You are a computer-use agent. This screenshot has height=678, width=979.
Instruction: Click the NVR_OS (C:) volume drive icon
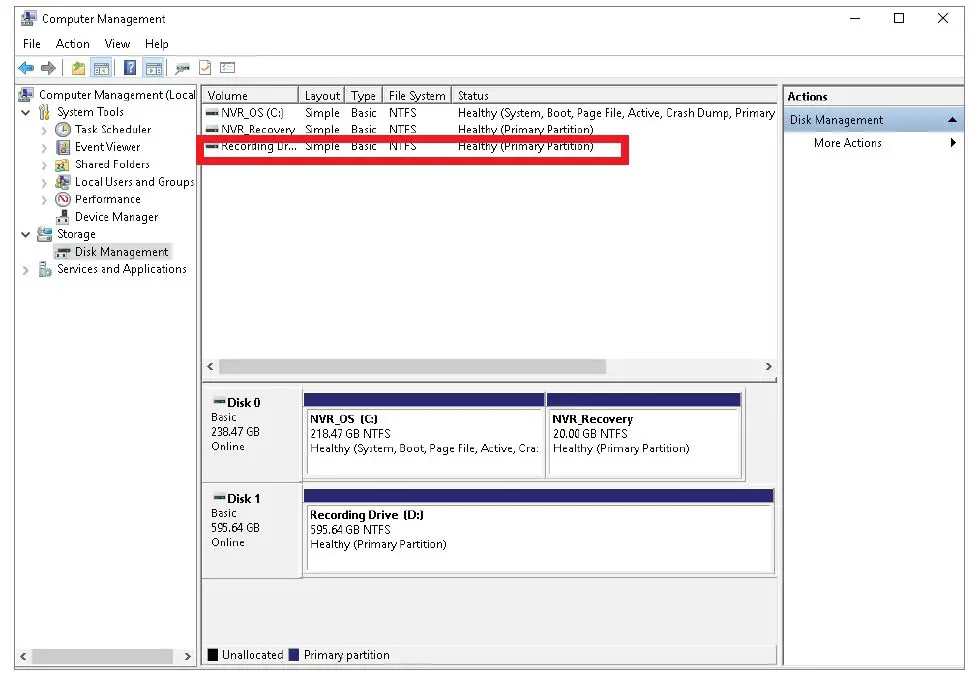(x=212, y=113)
